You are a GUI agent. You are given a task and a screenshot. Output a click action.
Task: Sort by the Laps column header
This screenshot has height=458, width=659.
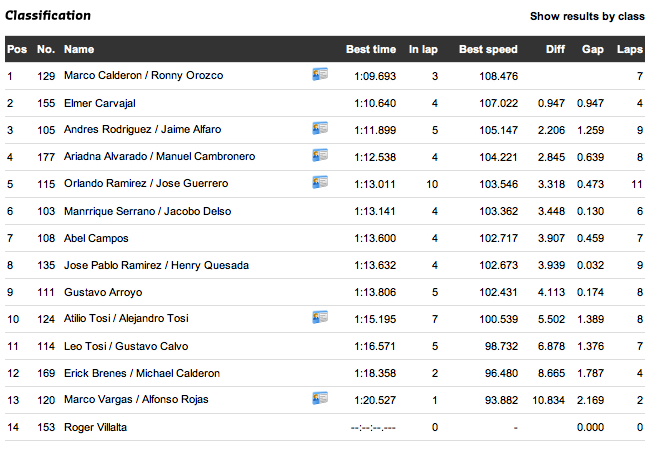click(x=630, y=49)
